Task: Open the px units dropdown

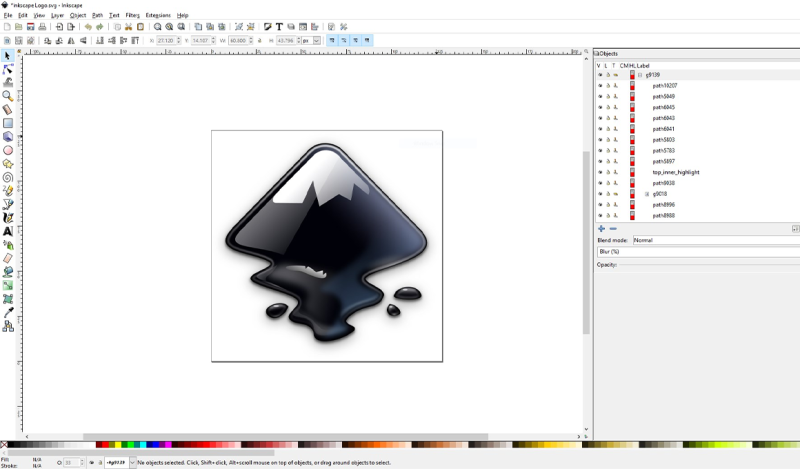Action: click(x=317, y=40)
